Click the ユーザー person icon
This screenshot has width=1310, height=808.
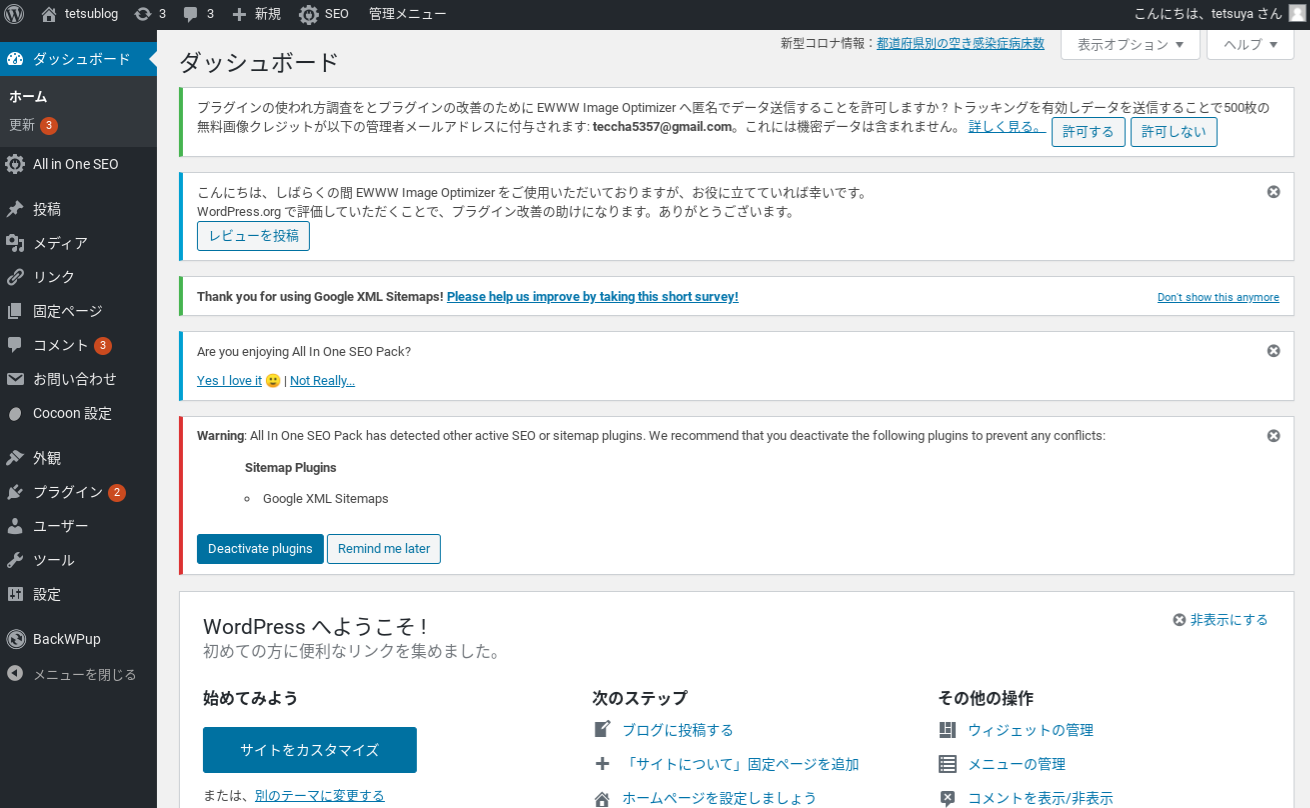pos(15,526)
